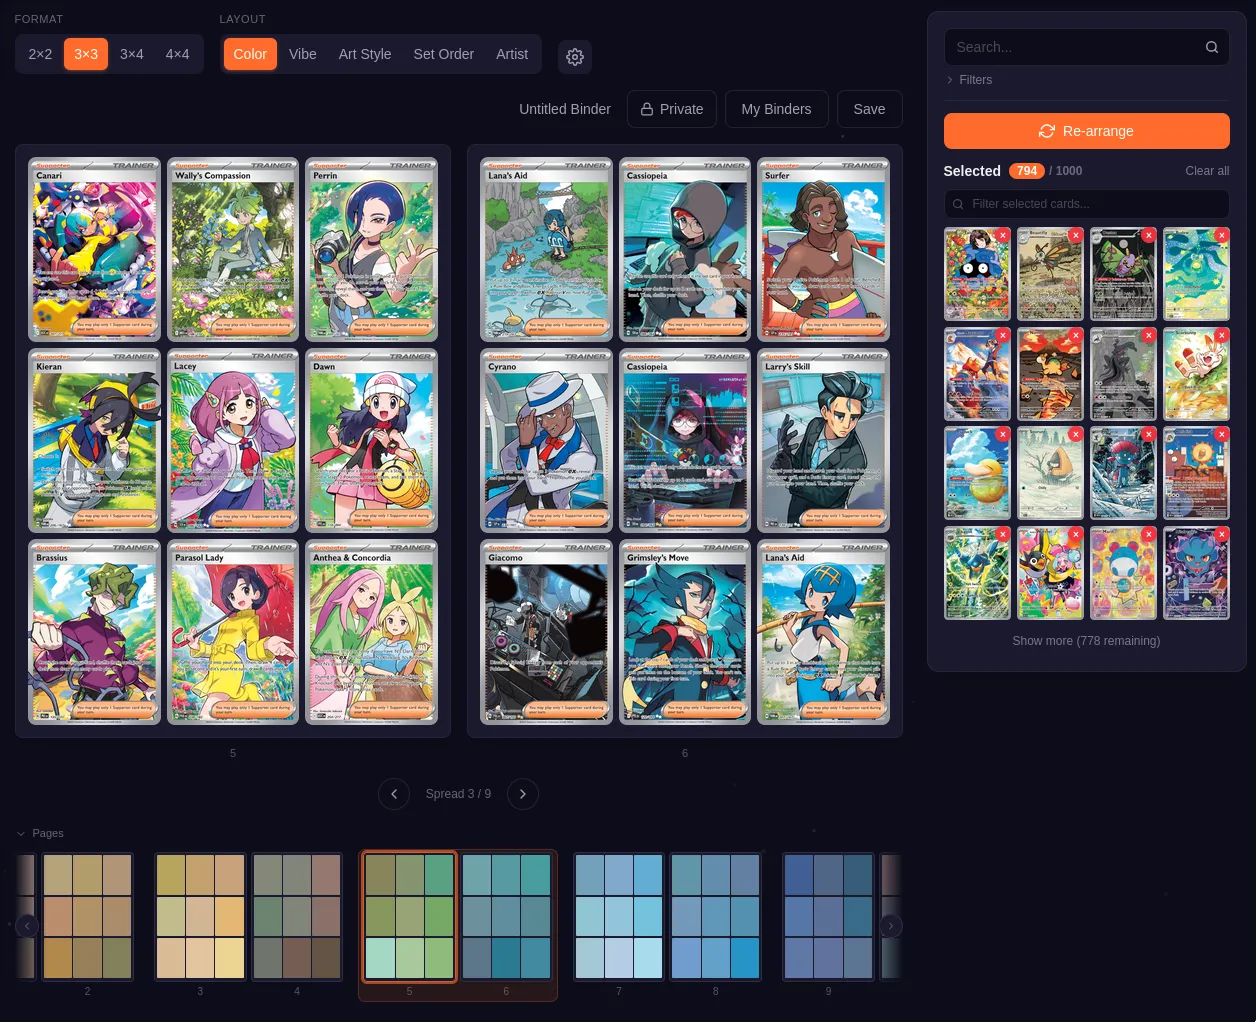
Task: Go to the previous spread
Action: point(394,794)
